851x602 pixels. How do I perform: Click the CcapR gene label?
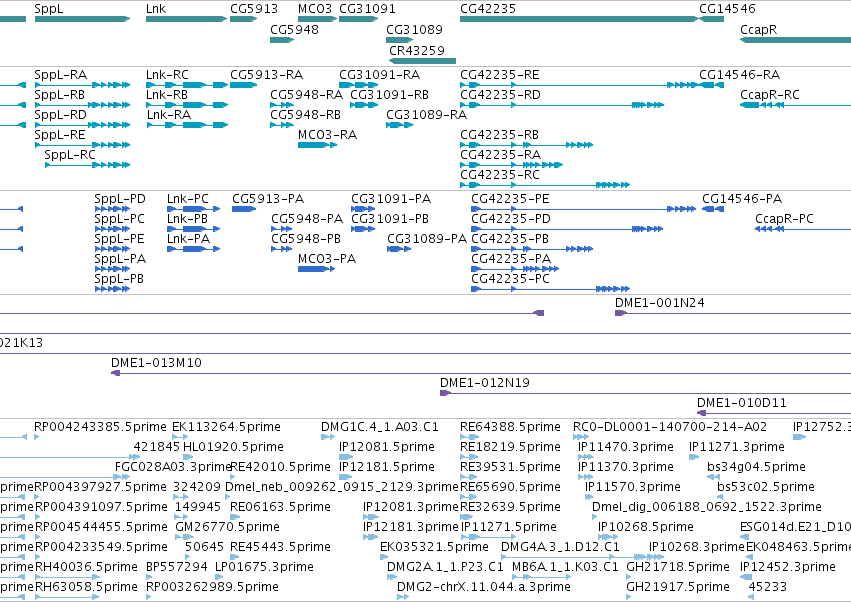pyautogui.click(x=758, y=29)
